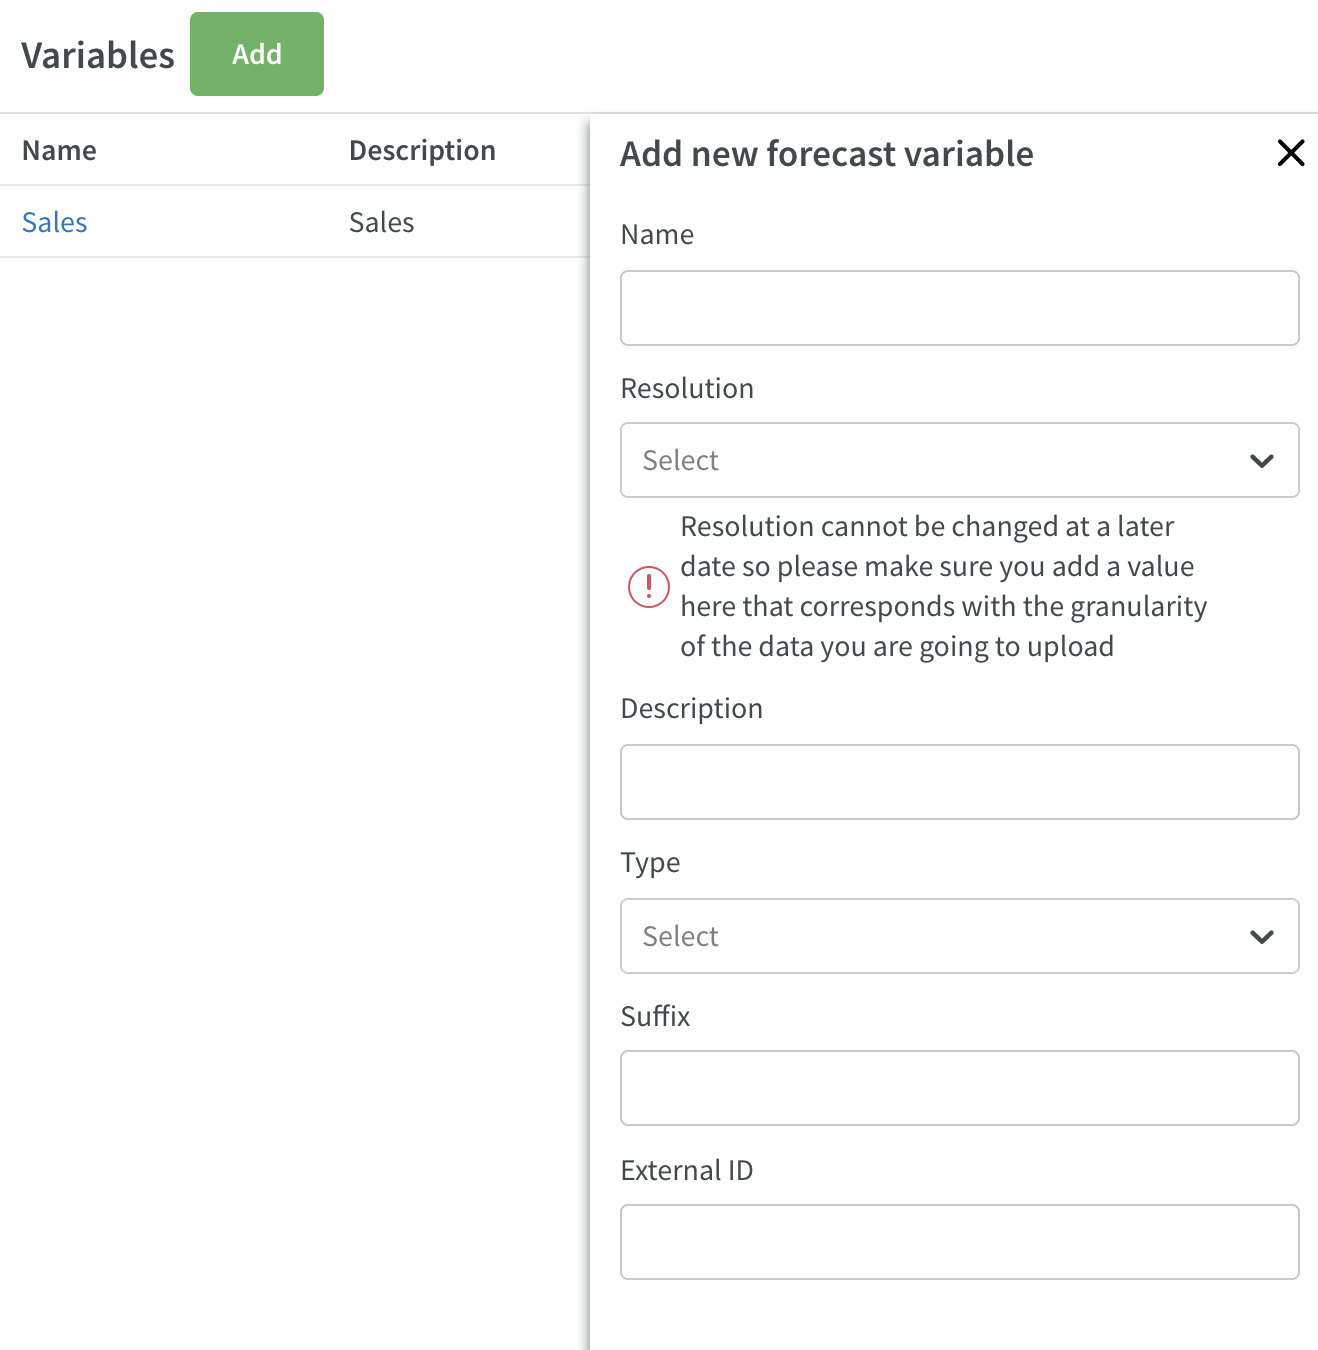Open the Resolution Select dropdown
This screenshot has width=1318, height=1350.
coord(960,460)
